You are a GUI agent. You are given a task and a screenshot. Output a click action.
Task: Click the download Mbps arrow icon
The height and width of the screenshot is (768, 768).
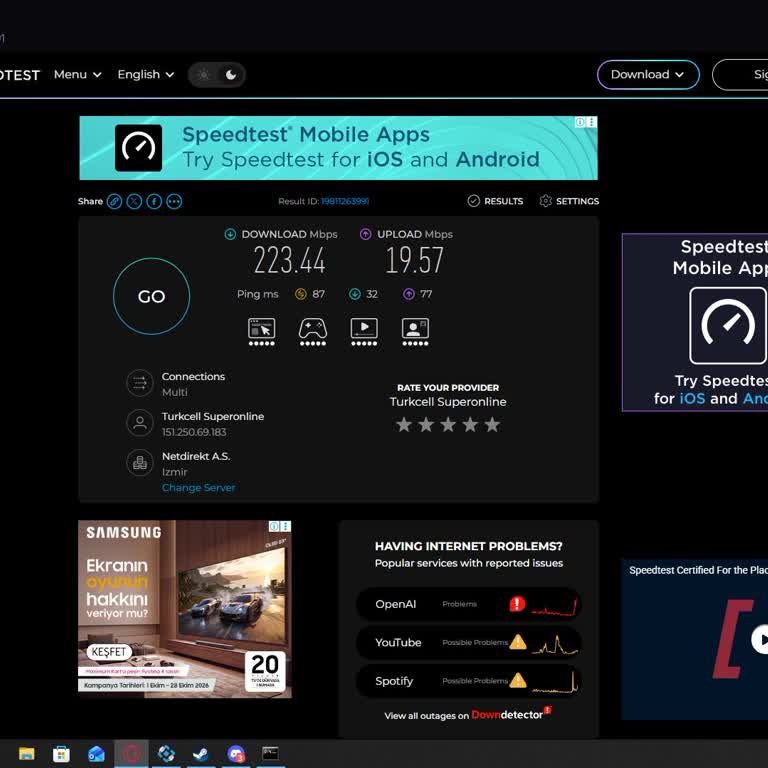coord(230,234)
